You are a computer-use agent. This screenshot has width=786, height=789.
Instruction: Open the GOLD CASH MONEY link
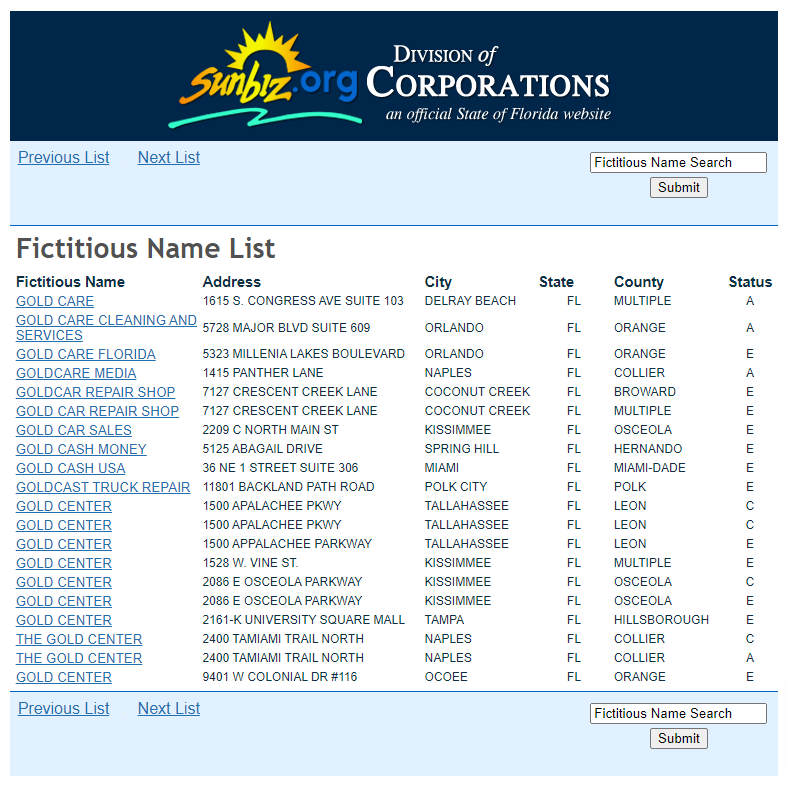click(81, 449)
